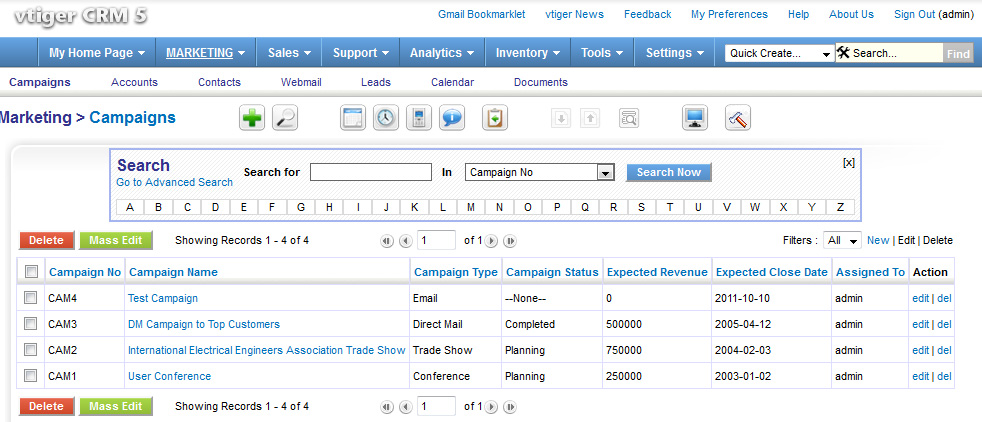
Task: Open the world clock icon
Action: (386, 118)
